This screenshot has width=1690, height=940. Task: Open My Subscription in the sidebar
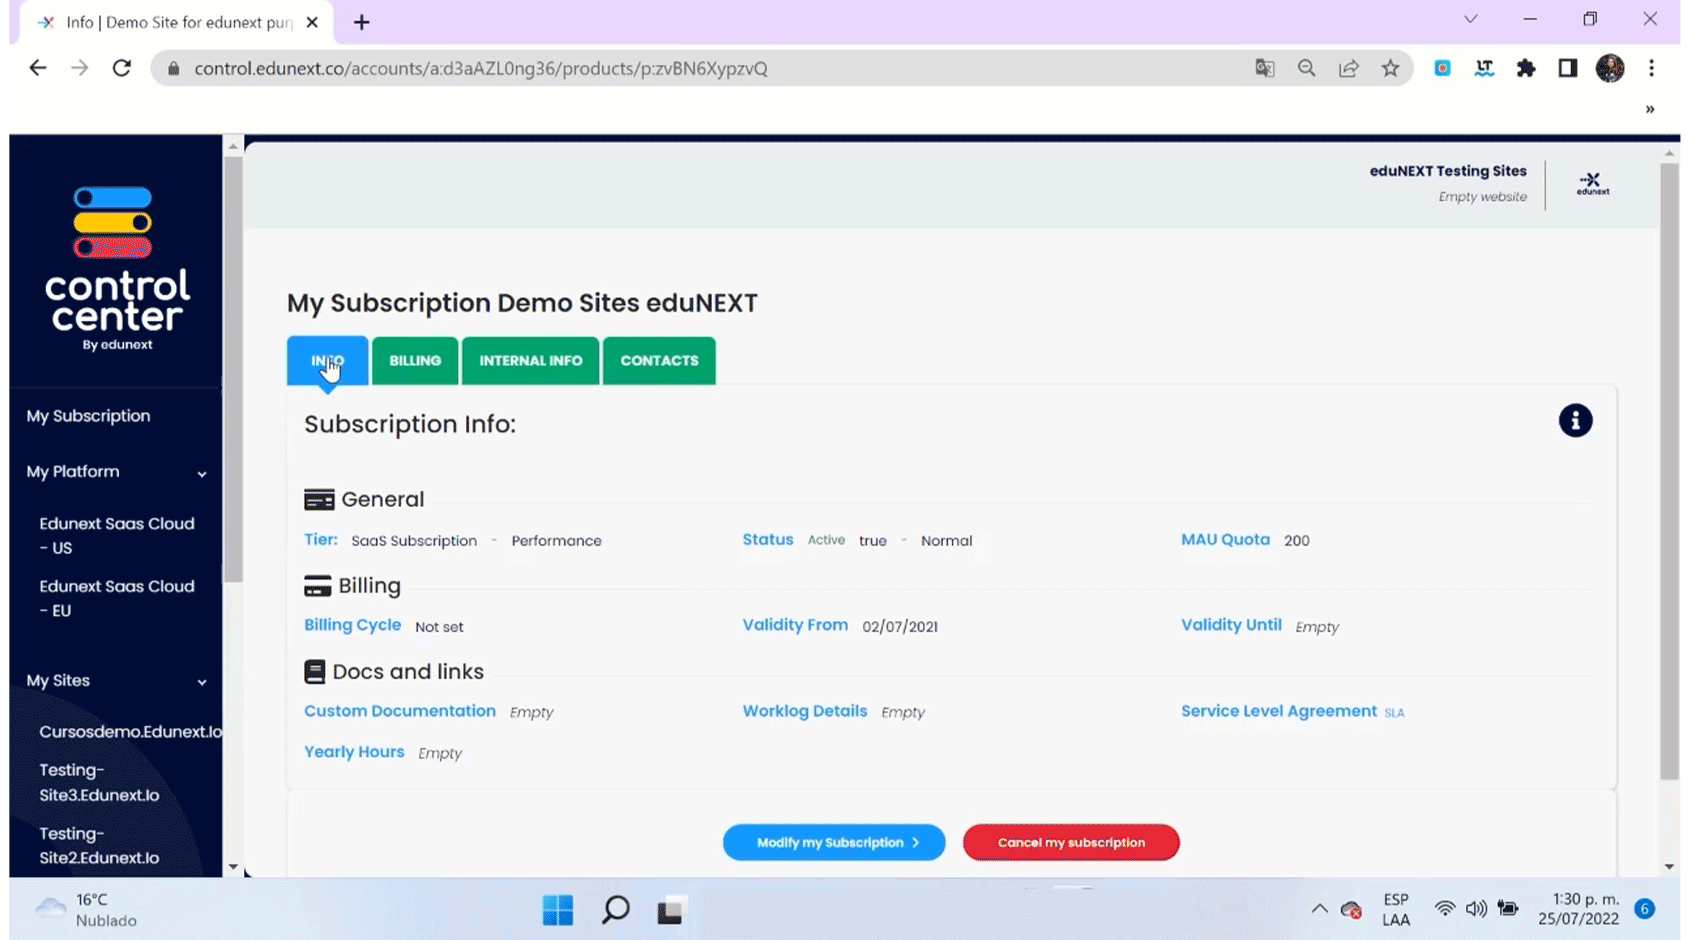pos(88,416)
